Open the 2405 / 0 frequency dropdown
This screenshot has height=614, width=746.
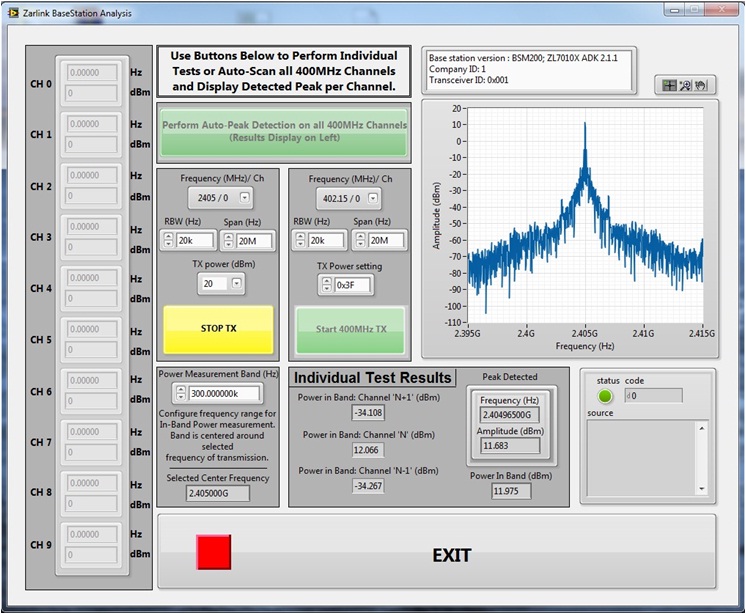tap(245, 198)
